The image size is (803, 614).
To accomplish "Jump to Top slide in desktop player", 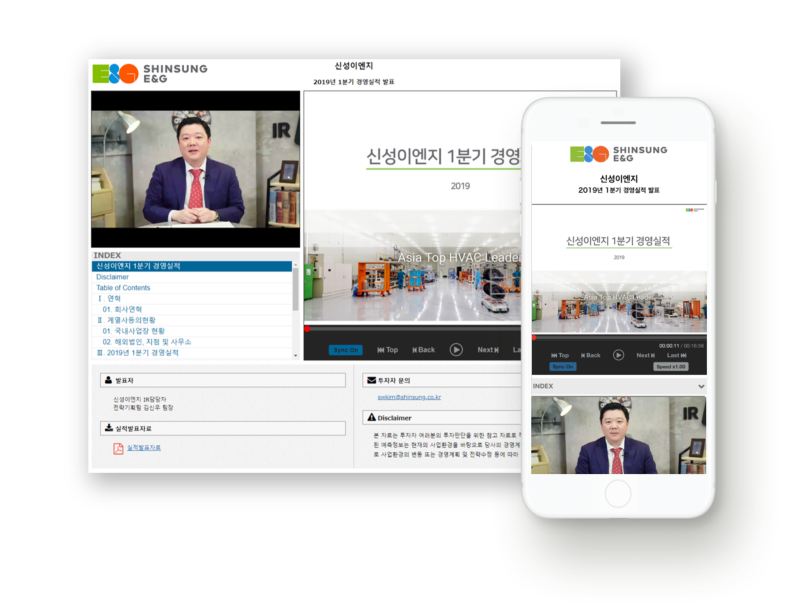I will 388,350.
